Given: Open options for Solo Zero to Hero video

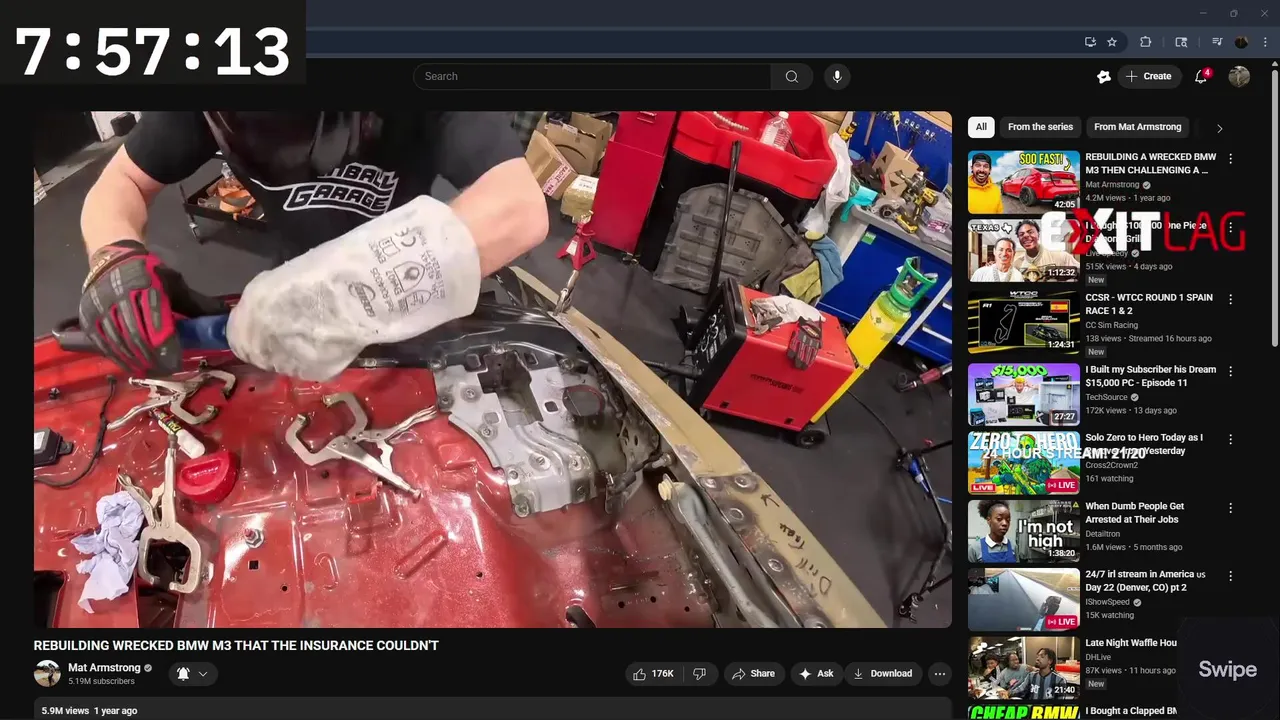Looking at the screenshot, I should (x=1230, y=439).
